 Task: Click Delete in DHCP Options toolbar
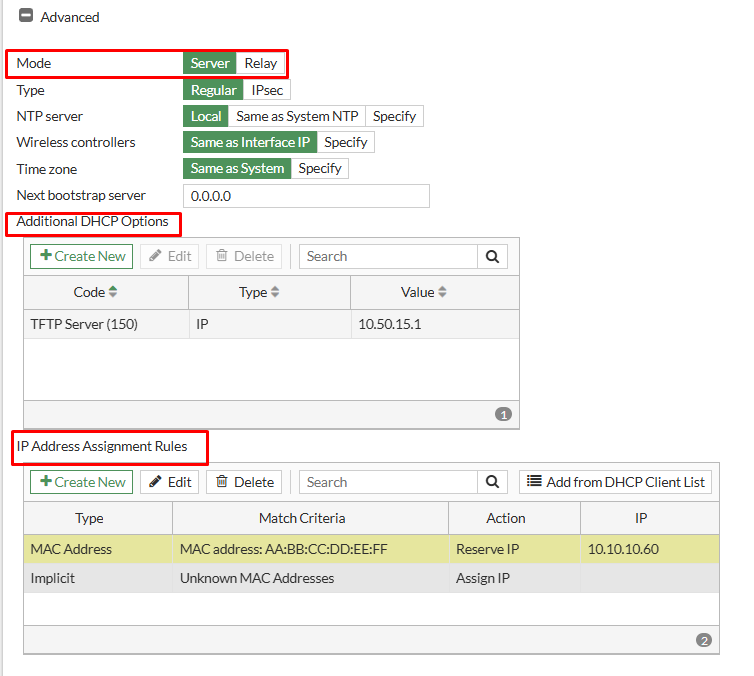tap(244, 256)
